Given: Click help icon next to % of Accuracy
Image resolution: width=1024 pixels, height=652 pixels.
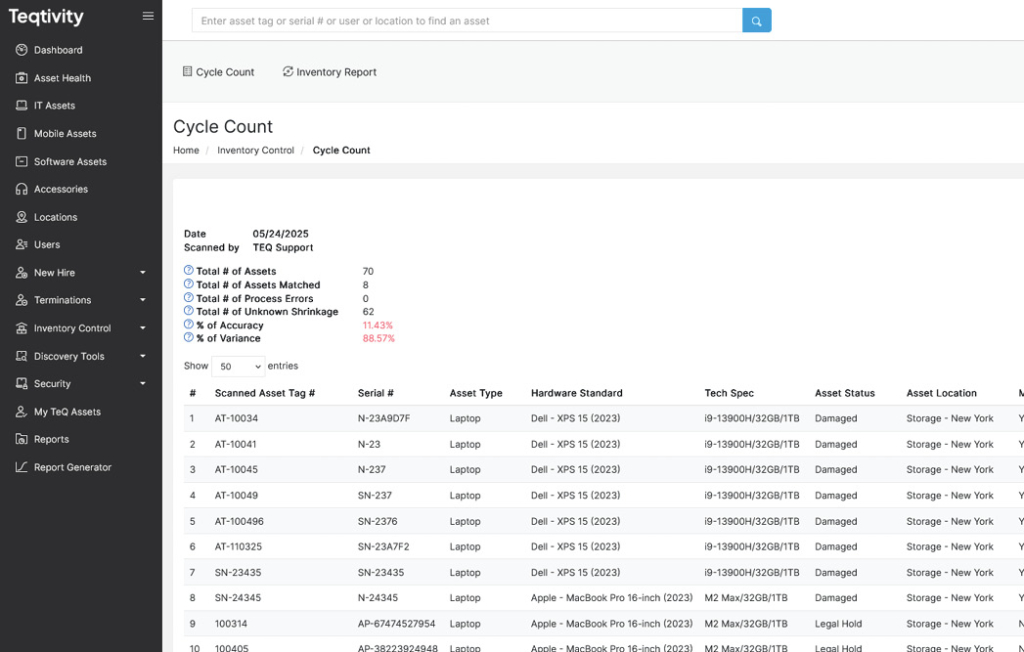Looking at the screenshot, I should tap(189, 325).
